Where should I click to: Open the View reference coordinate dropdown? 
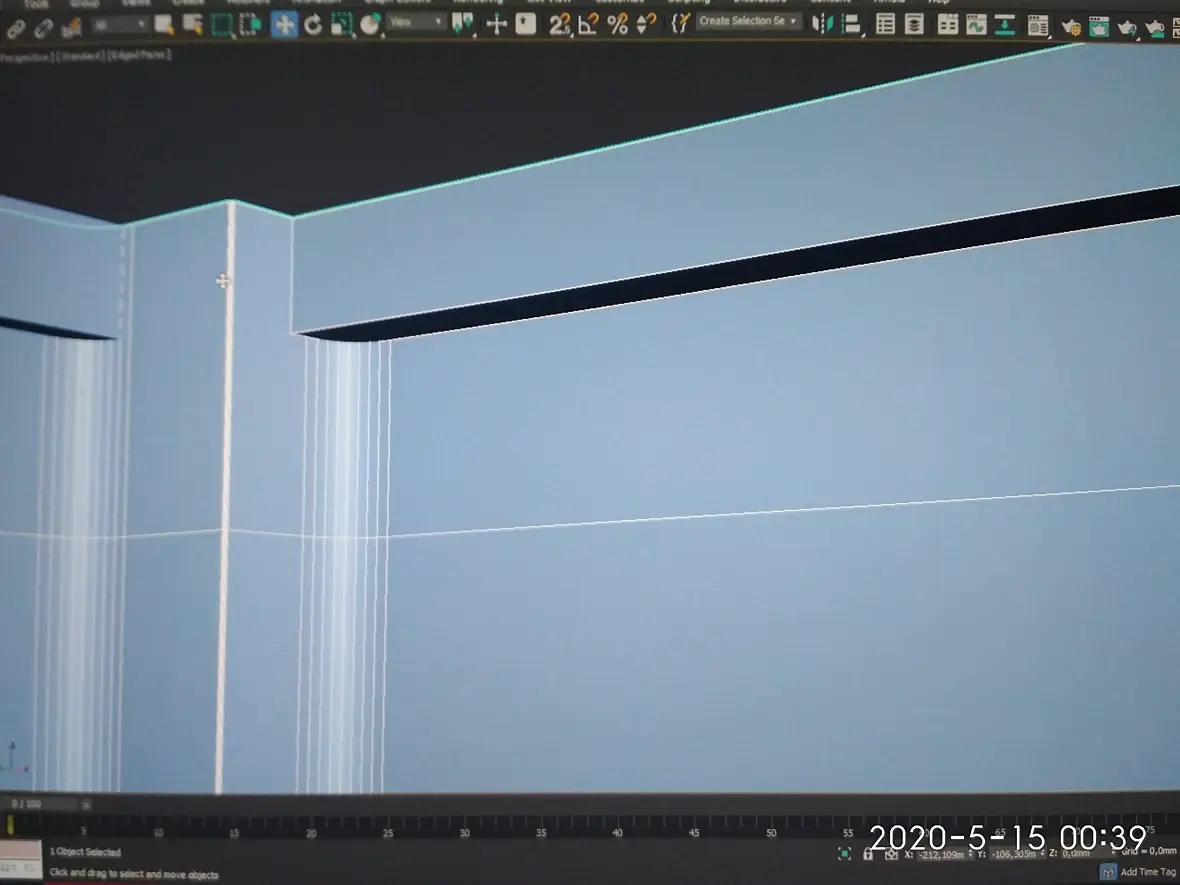pos(415,23)
